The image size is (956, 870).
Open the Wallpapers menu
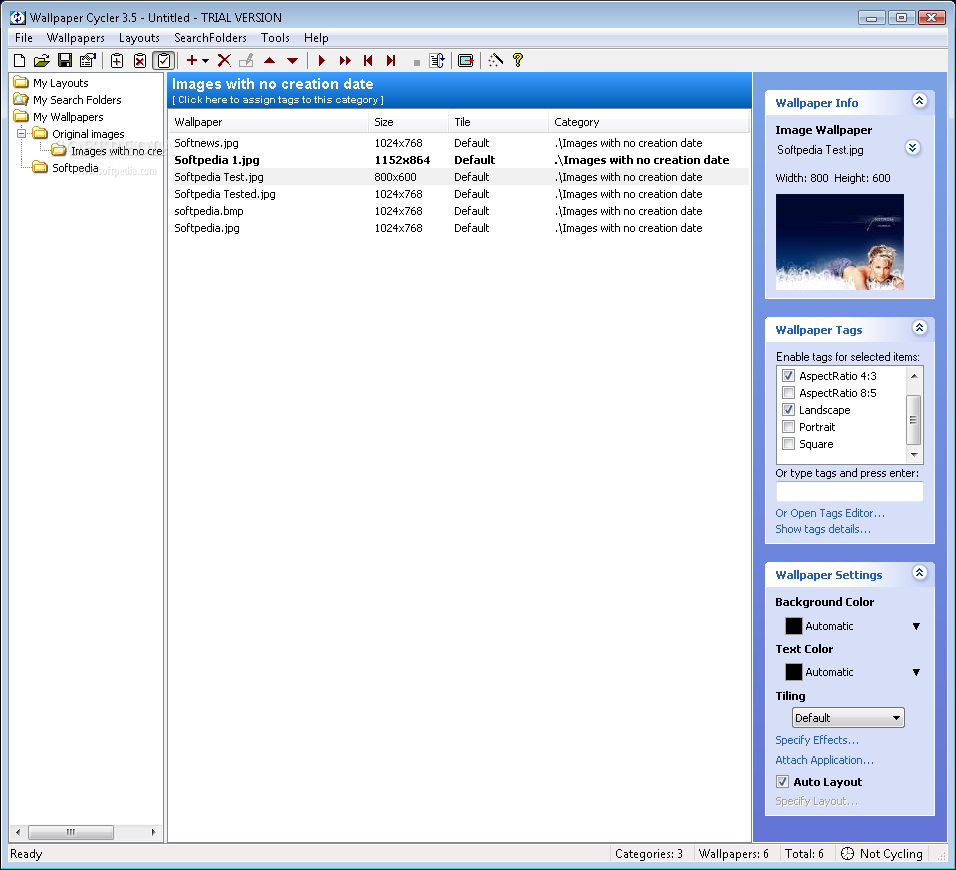point(76,38)
